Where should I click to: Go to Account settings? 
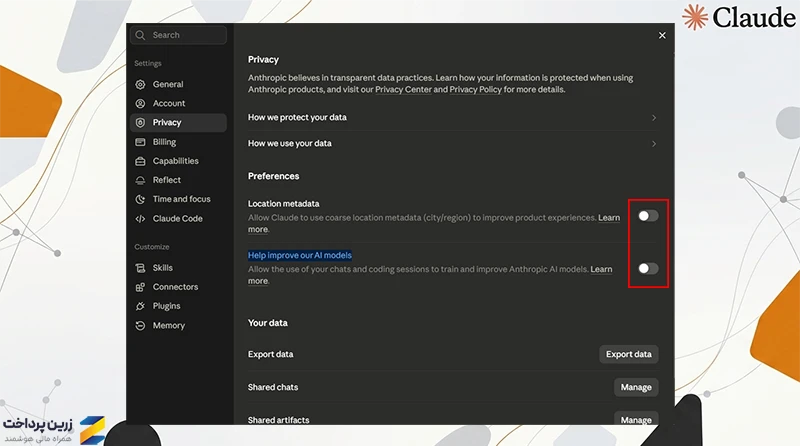pyautogui.click(x=178, y=104)
